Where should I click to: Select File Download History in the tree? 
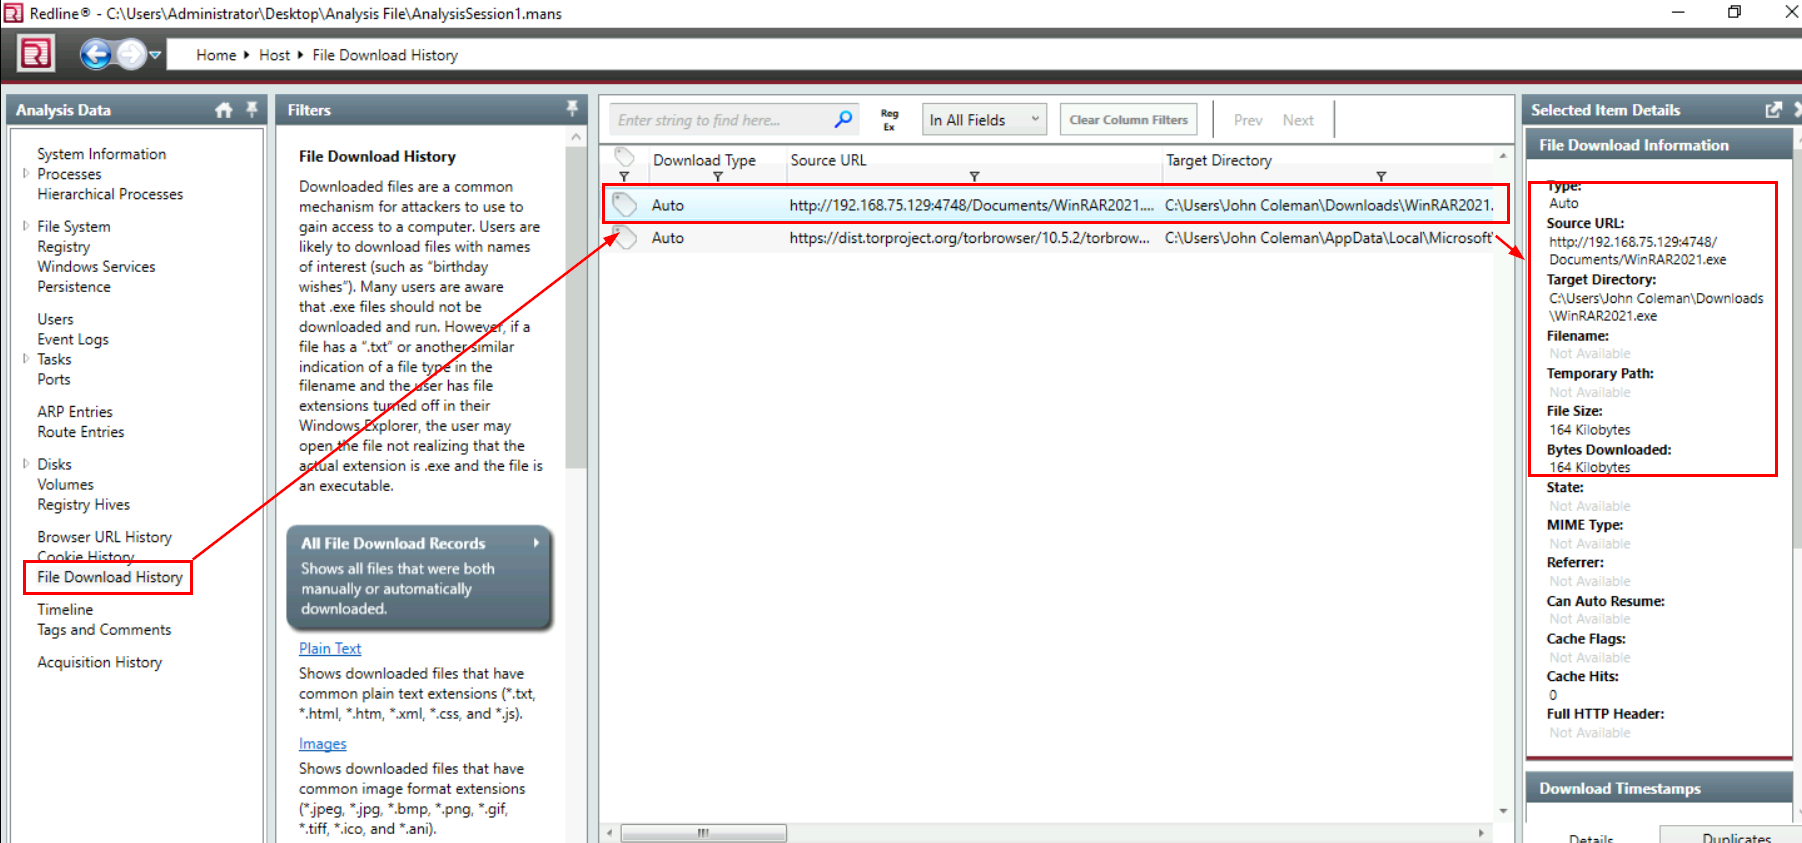click(110, 577)
